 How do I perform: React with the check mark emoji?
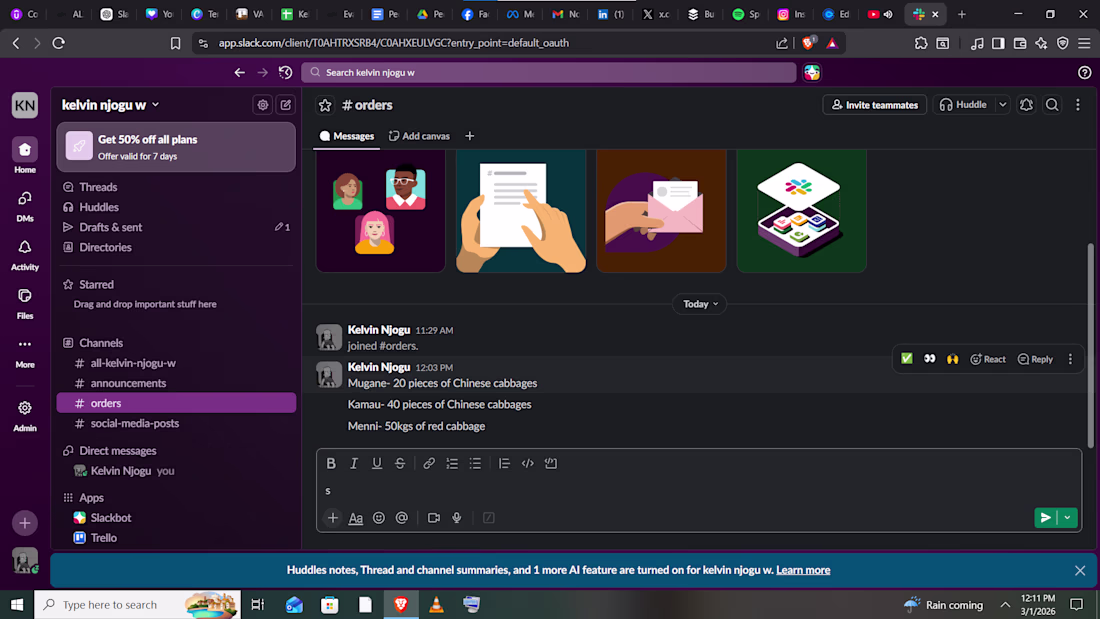click(906, 359)
